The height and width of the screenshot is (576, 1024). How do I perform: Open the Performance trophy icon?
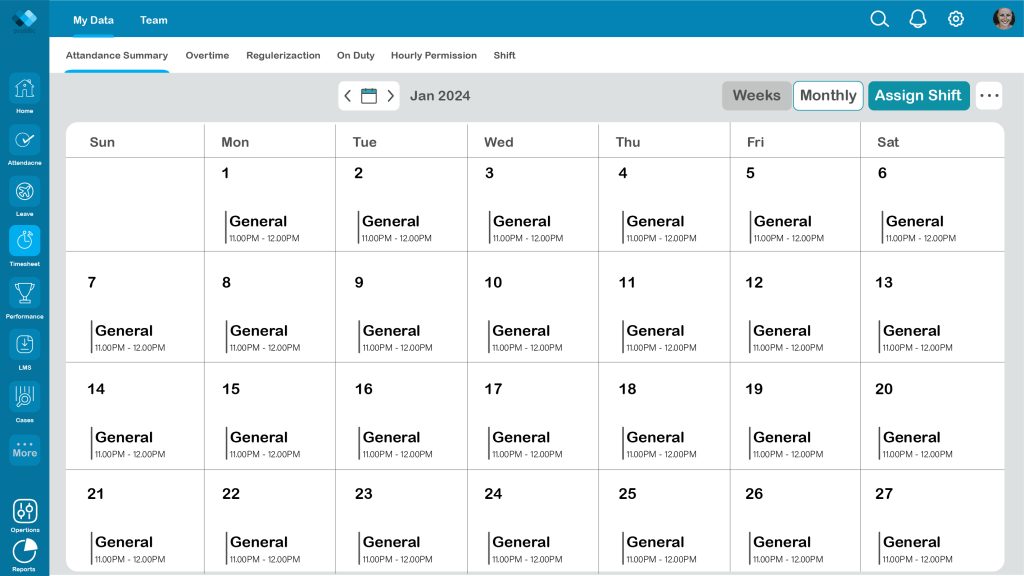[24, 293]
